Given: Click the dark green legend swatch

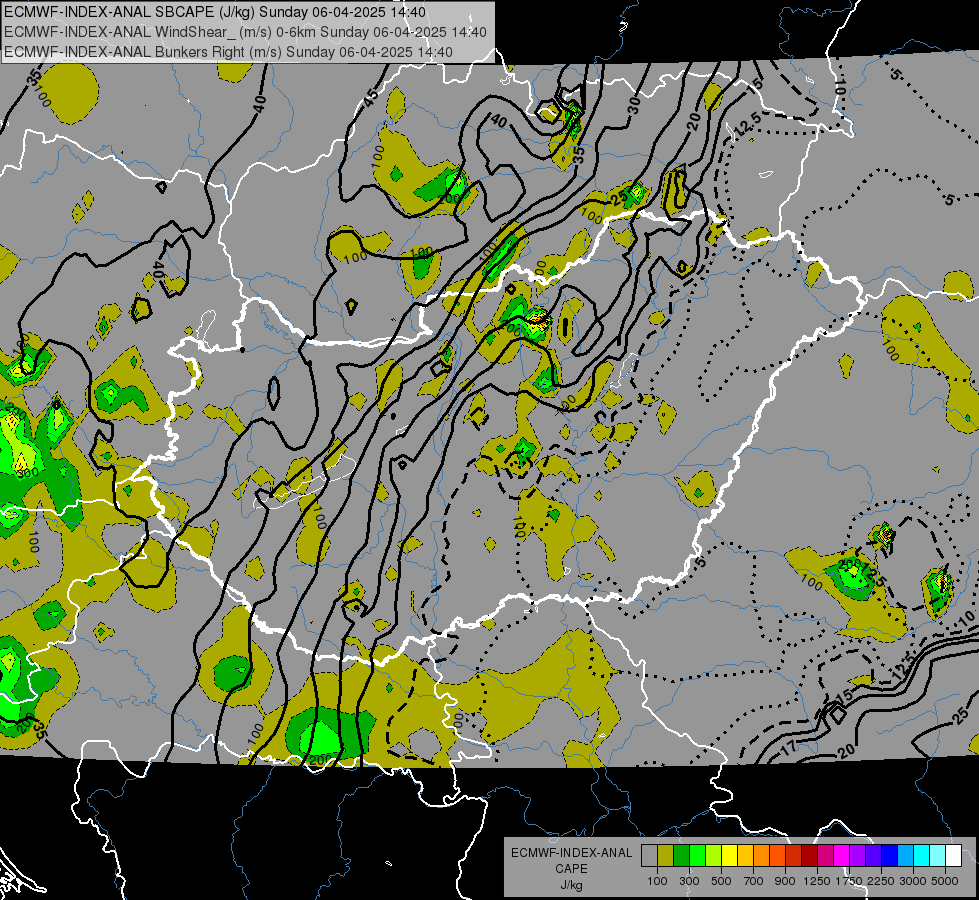Looking at the screenshot, I should [x=681, y=856].
